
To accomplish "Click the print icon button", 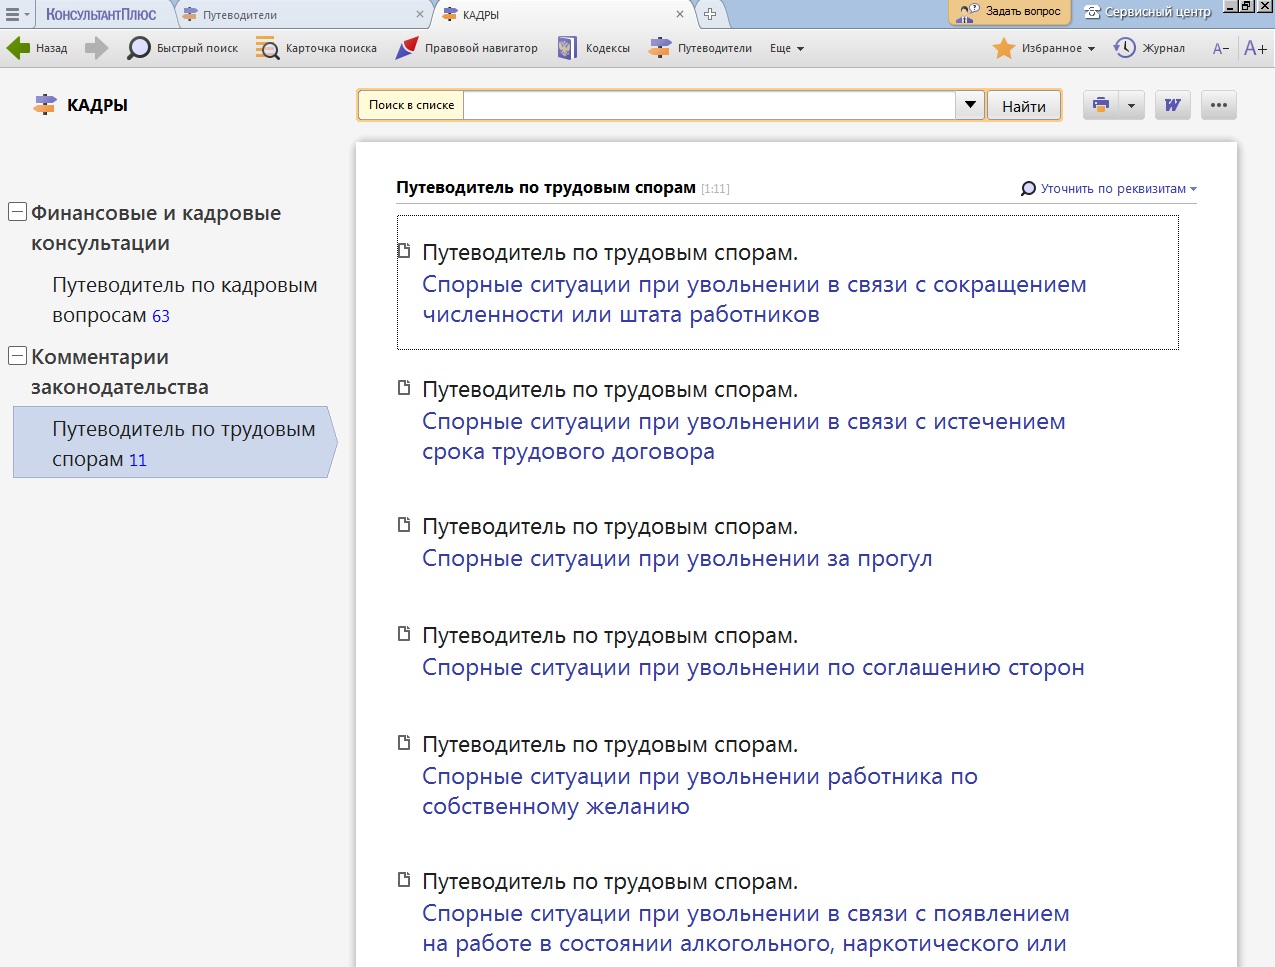I will [1101, 105].
